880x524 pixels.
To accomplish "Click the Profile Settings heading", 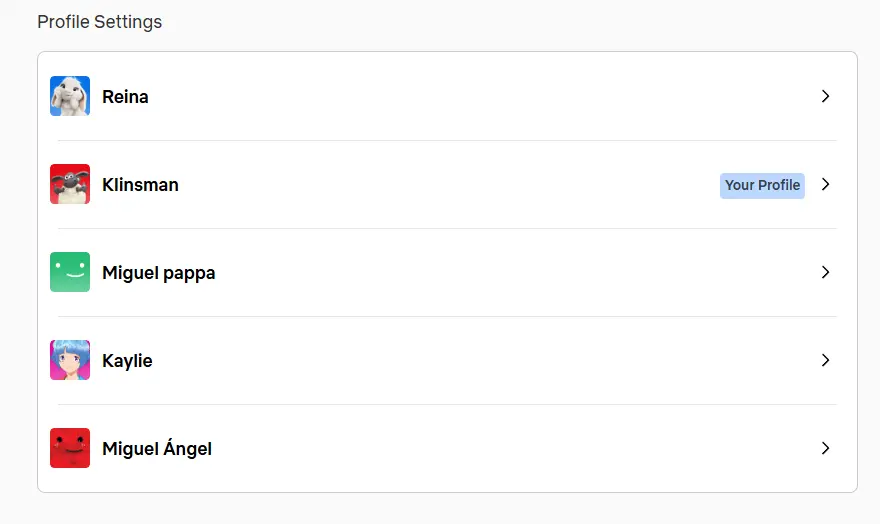I will [x=99, y=22].
